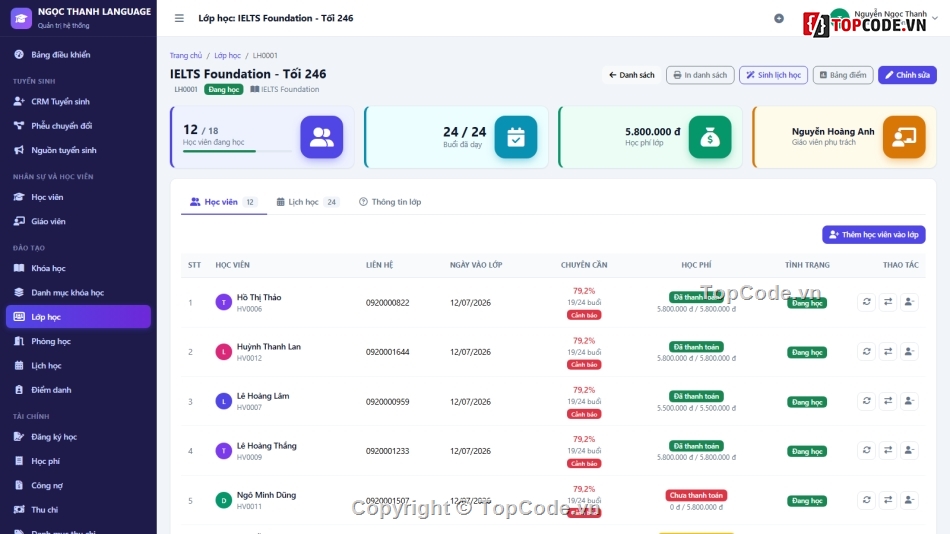Click the calendar check sessions icon
Viewport: 950px width, 534px height.
point(516,137)
